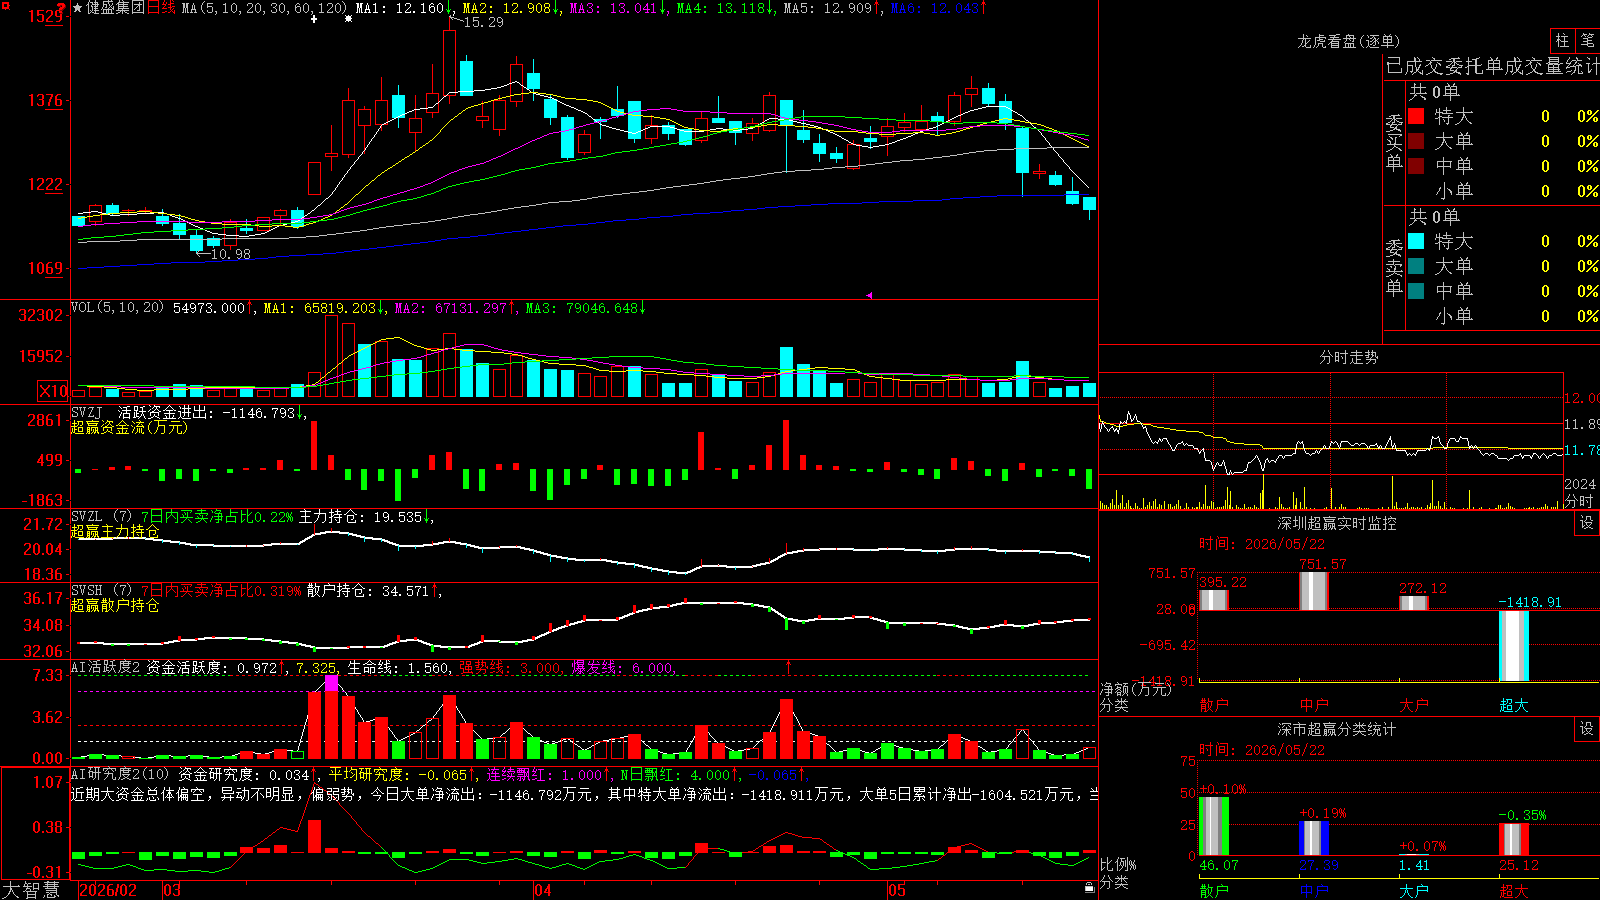Viewport: 1600px width, 900px height.
Task: Click the teal 大单 sell-order color swatch
Action: tap(1416, 266)
